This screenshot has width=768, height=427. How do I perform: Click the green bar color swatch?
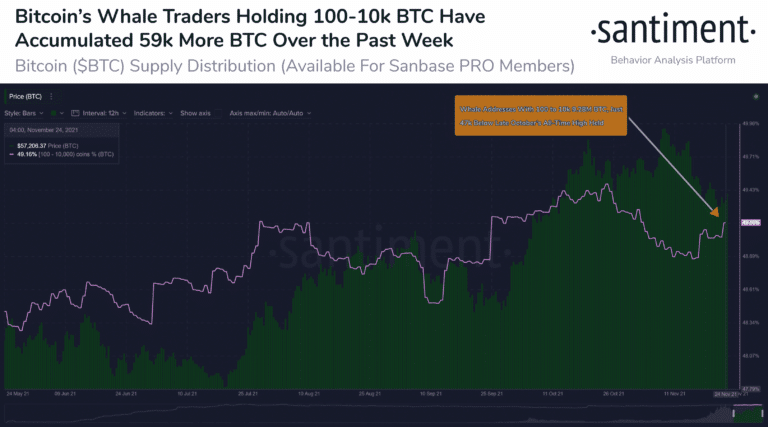pos(52,113)
